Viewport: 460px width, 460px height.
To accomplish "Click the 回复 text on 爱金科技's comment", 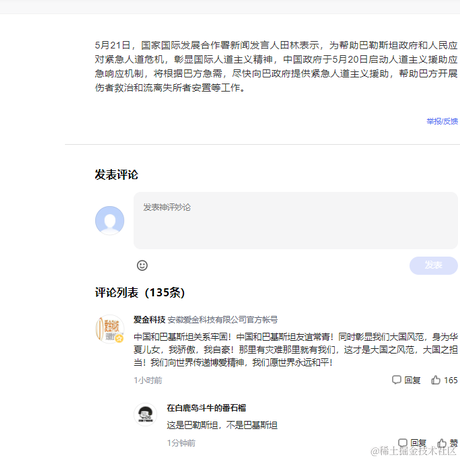I will (x=412, y=380).
